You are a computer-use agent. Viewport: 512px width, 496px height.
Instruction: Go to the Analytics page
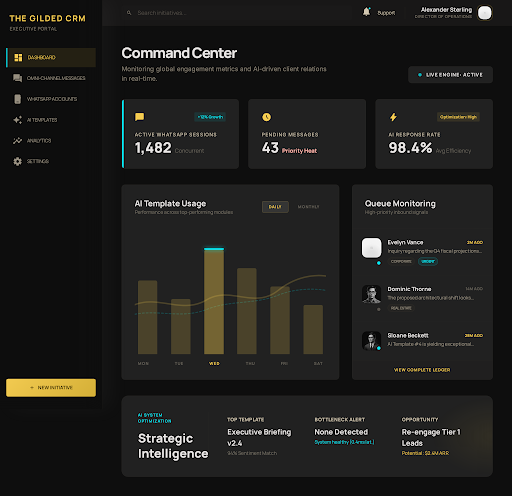(x=51, y=141)
